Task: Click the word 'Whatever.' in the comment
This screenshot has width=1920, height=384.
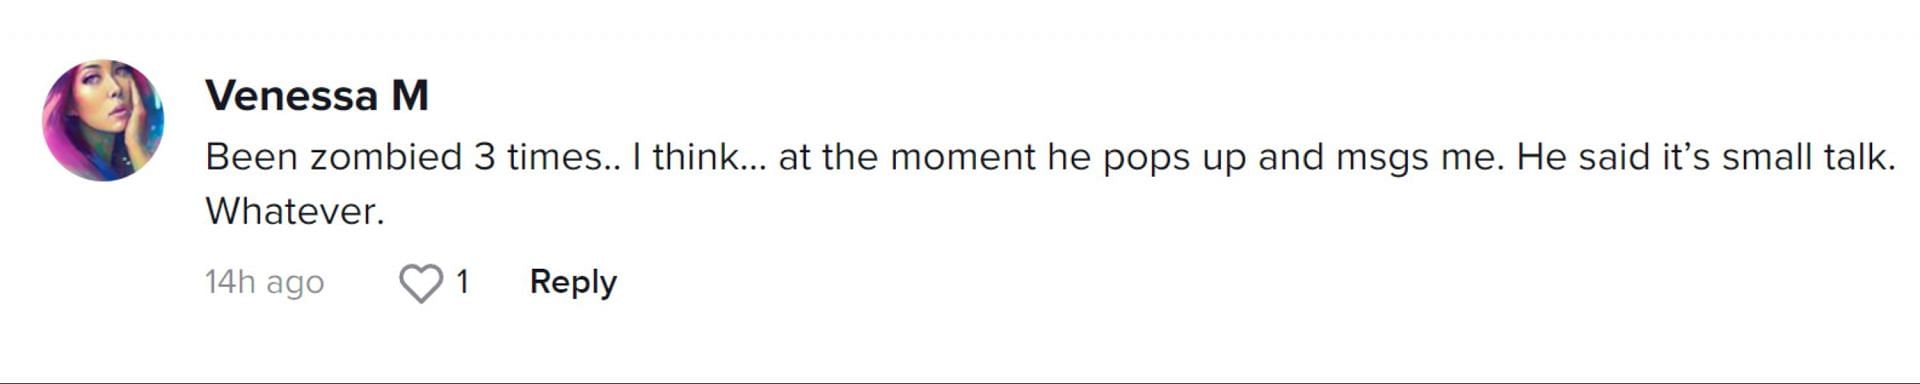Action: (x=295, y=211)
